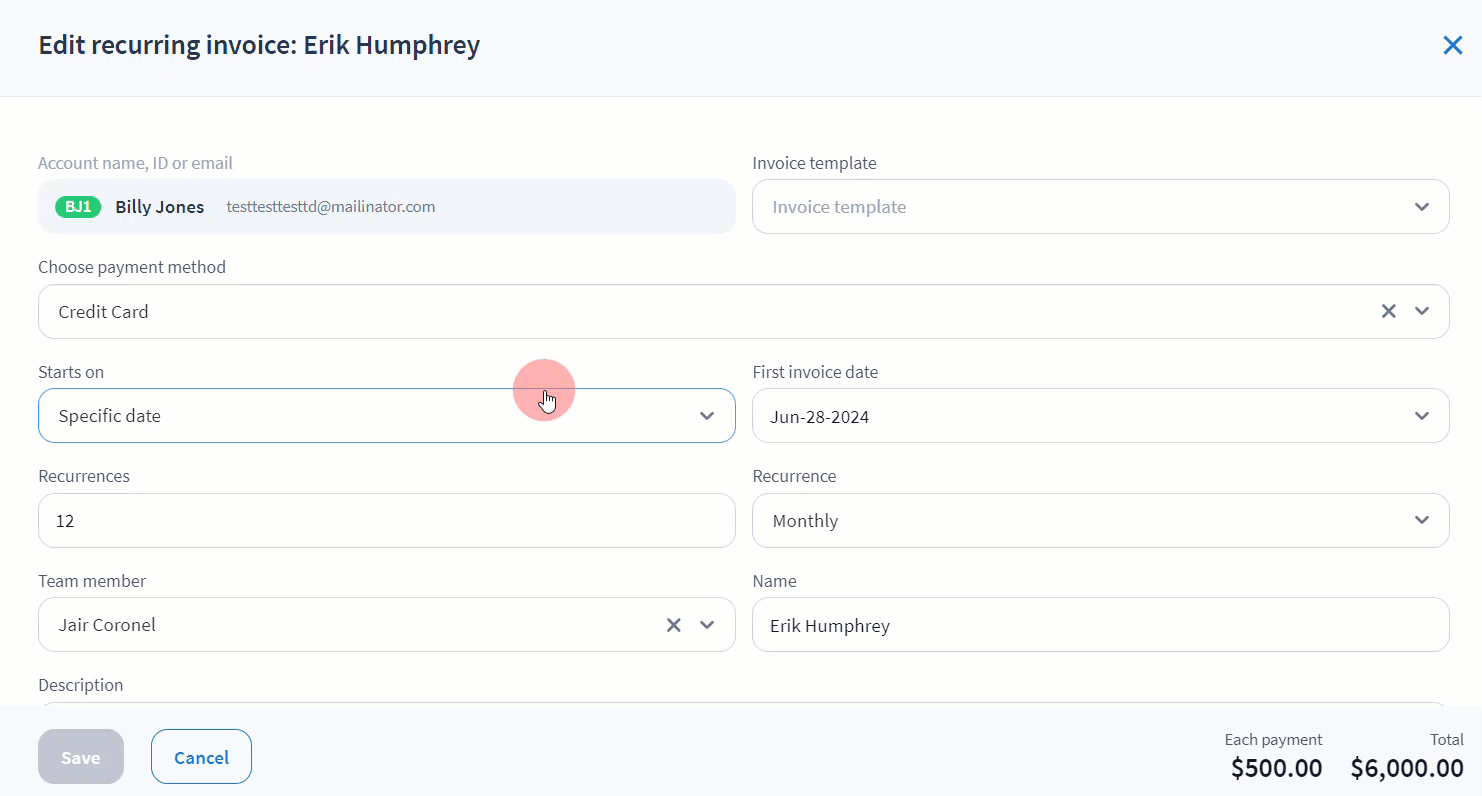
Task: Expand the Team member chevron arrow
Action: click(707, 625)
